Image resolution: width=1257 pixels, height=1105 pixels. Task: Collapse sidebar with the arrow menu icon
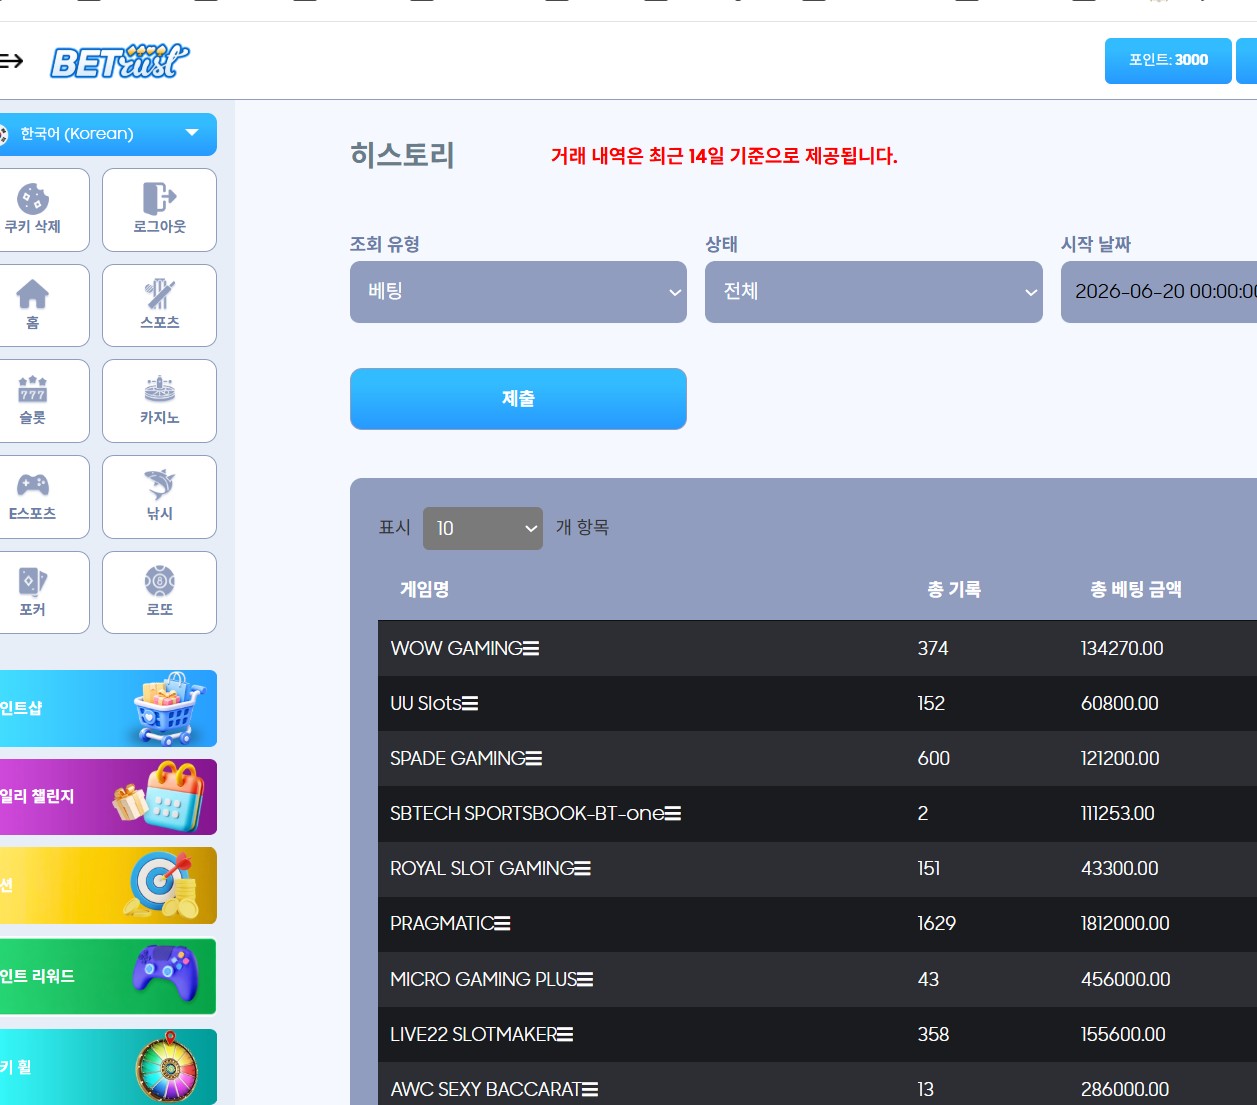tap(11, 61)
